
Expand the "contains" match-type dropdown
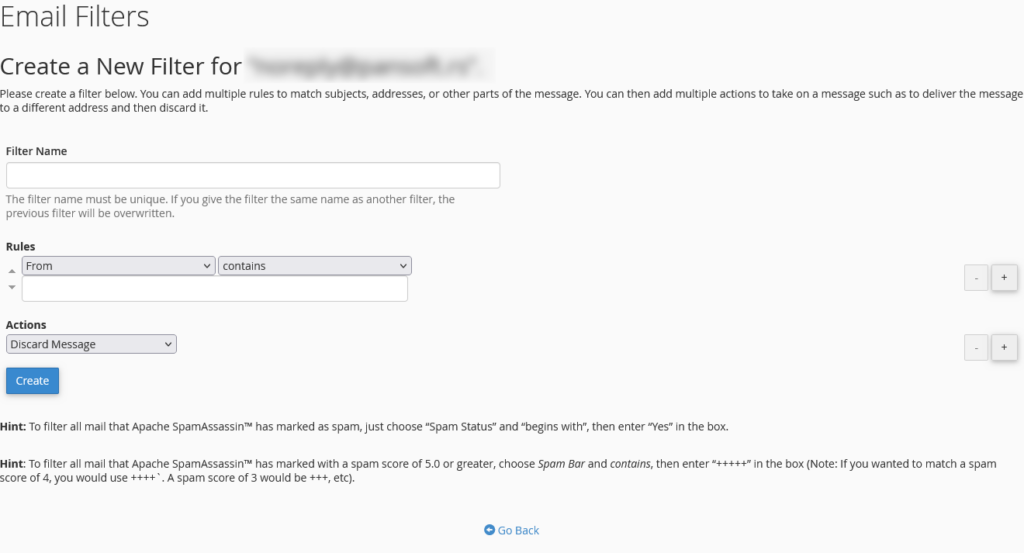coord(315,266)
